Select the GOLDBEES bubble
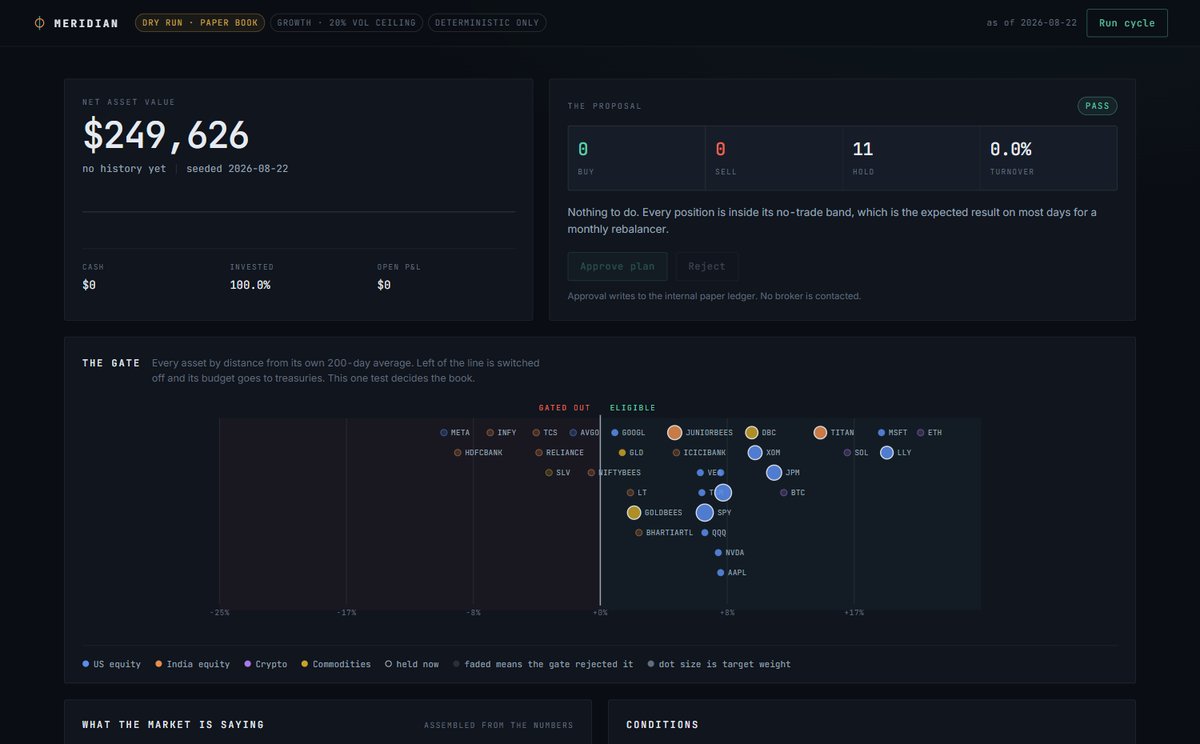Image resolution: width=1200 pixels, height=744 pixels. coord(634,513)
